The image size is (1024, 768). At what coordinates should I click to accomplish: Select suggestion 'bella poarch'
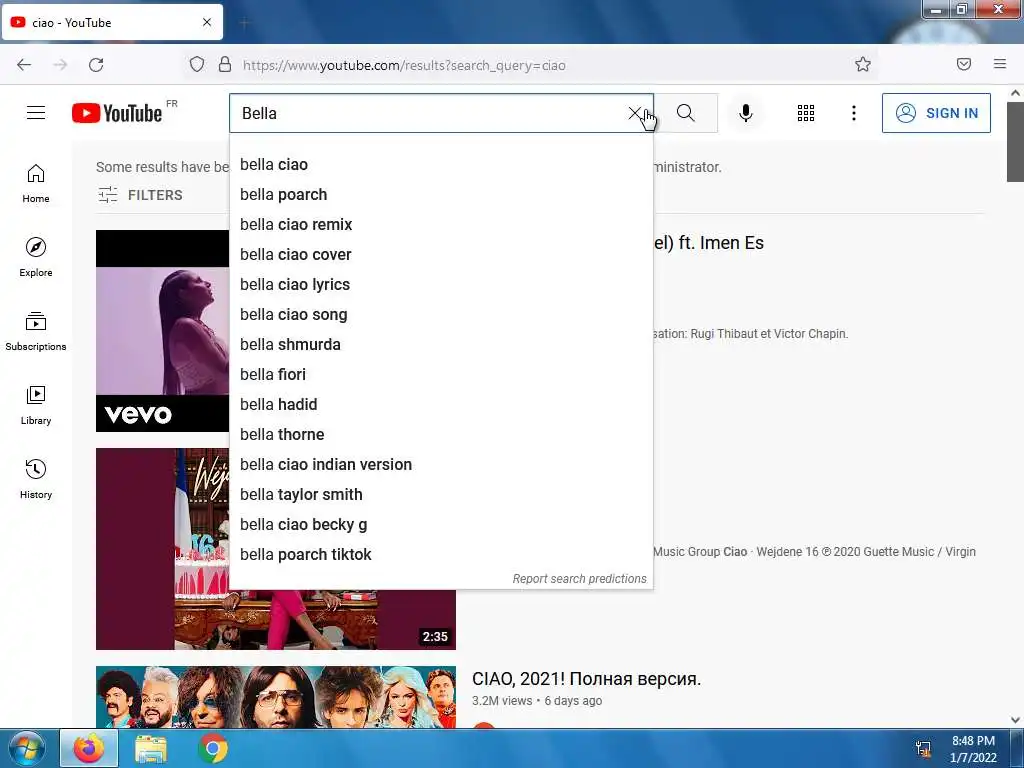pos(441,195)
